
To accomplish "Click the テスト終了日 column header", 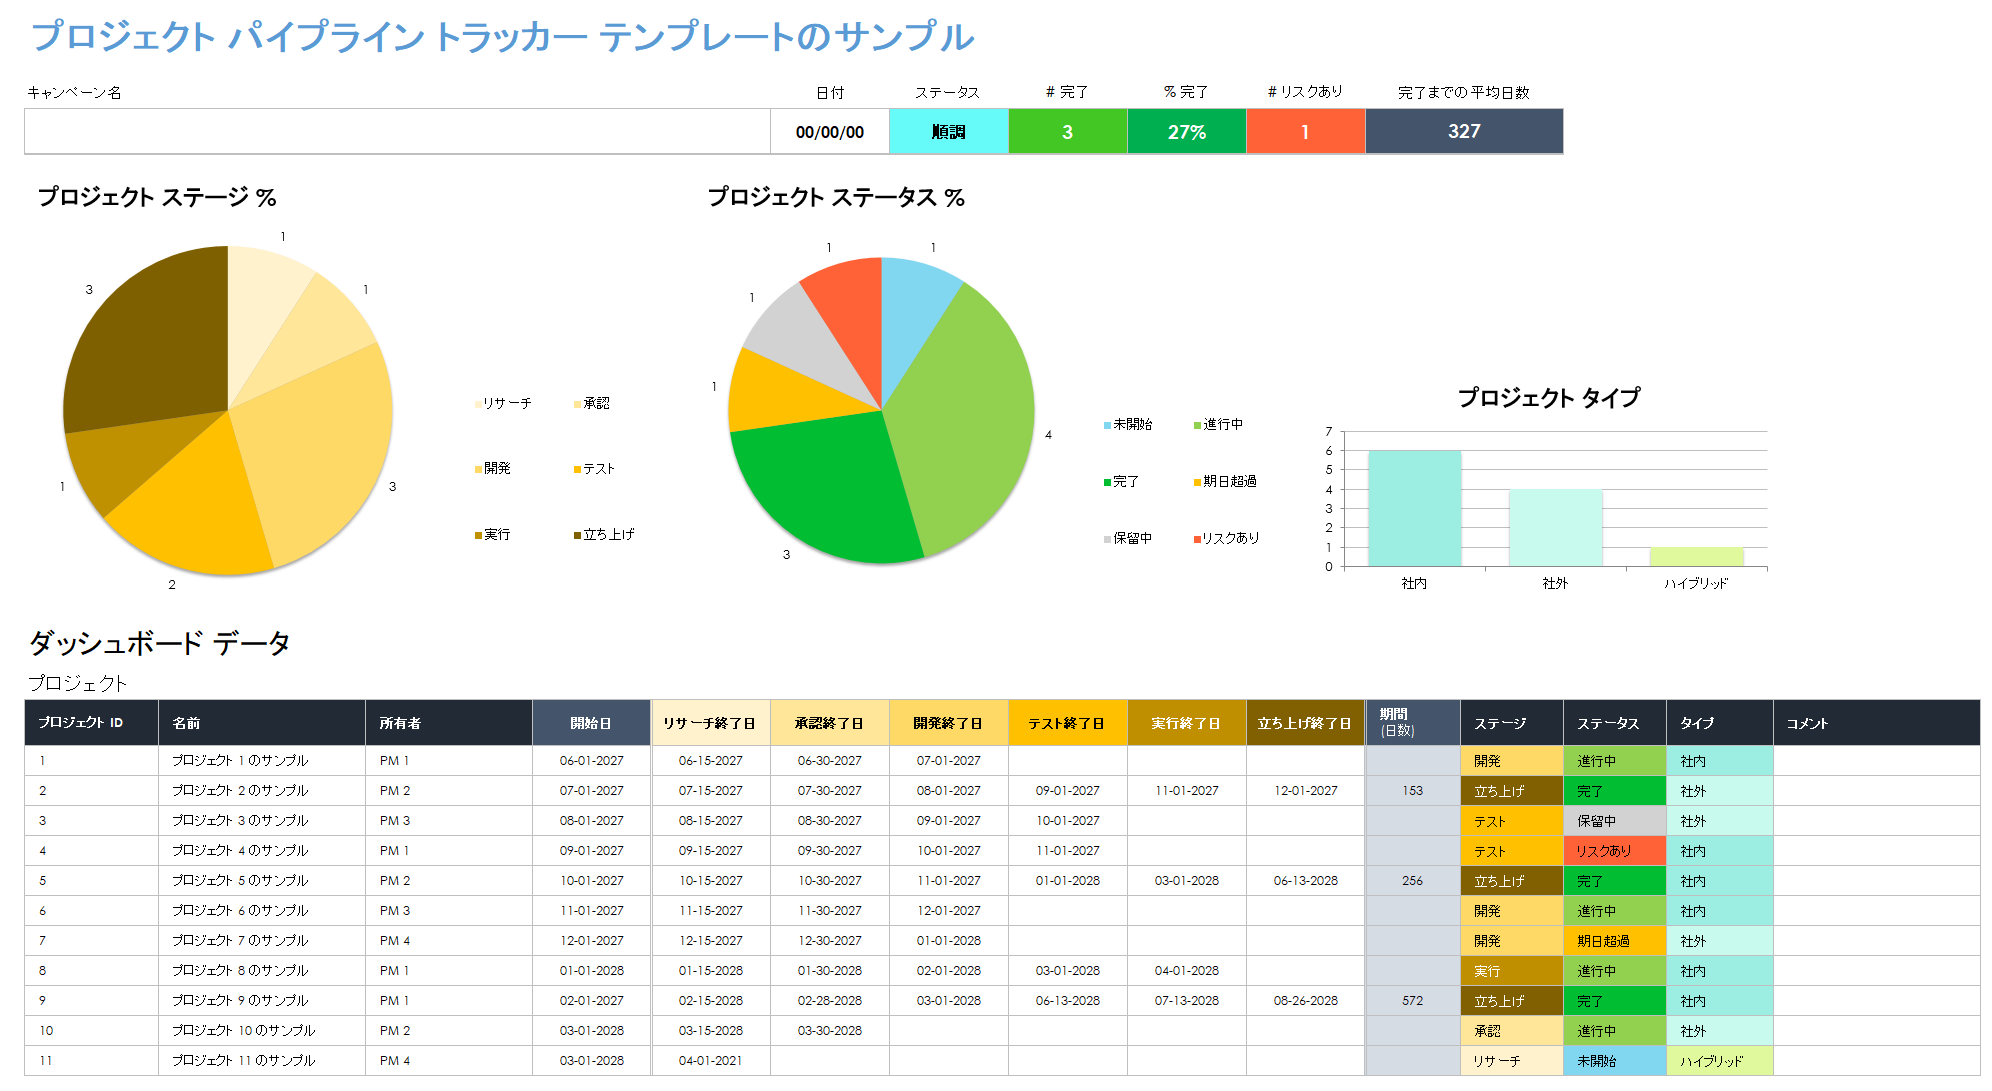I will 1067,723.
